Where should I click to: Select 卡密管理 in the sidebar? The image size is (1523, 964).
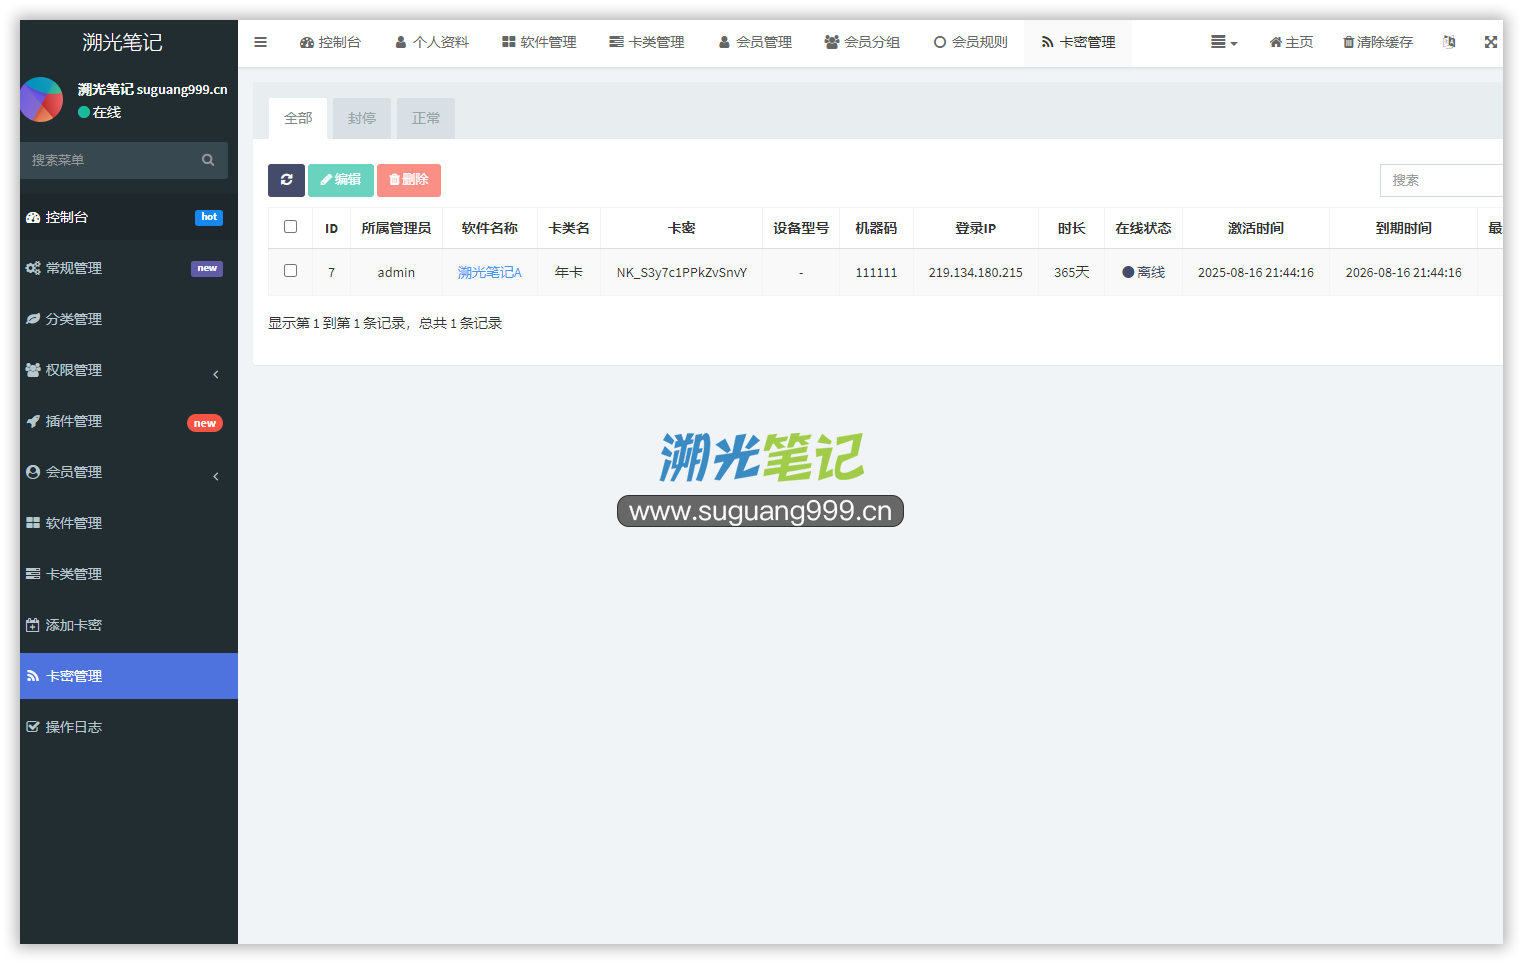tap(129, 676)
